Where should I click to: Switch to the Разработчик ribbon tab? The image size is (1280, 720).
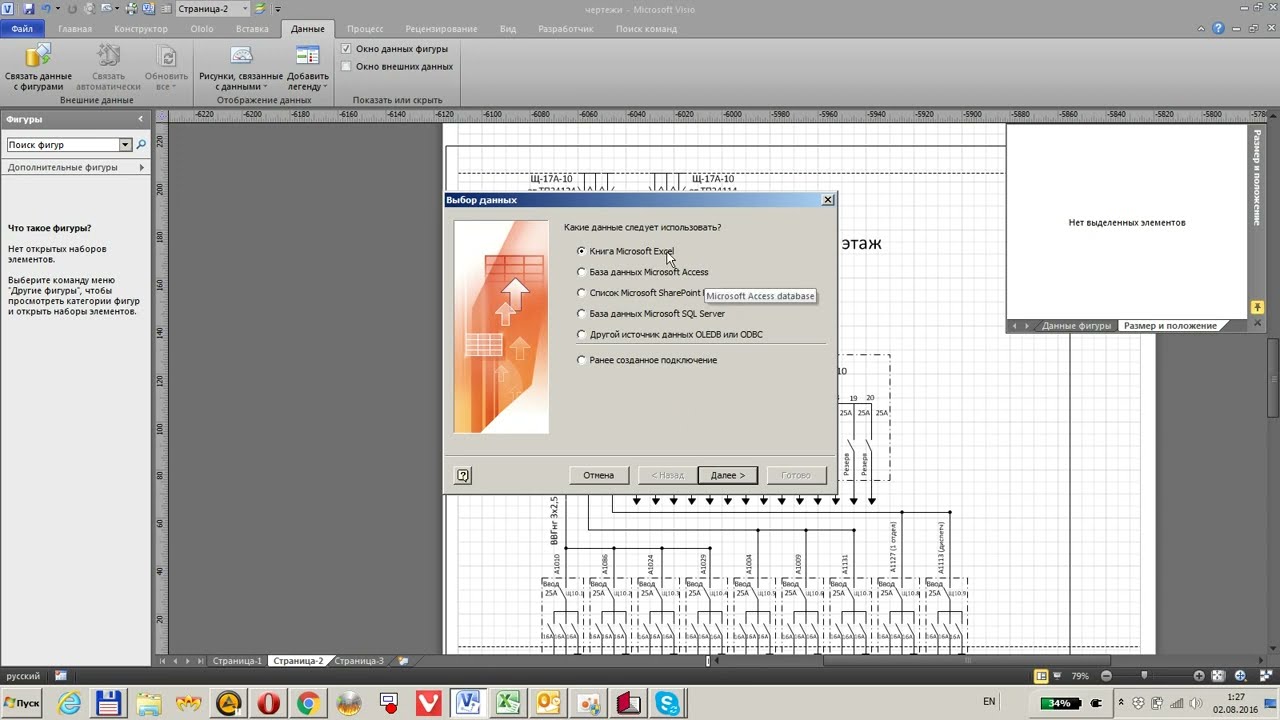click(566, 29)
